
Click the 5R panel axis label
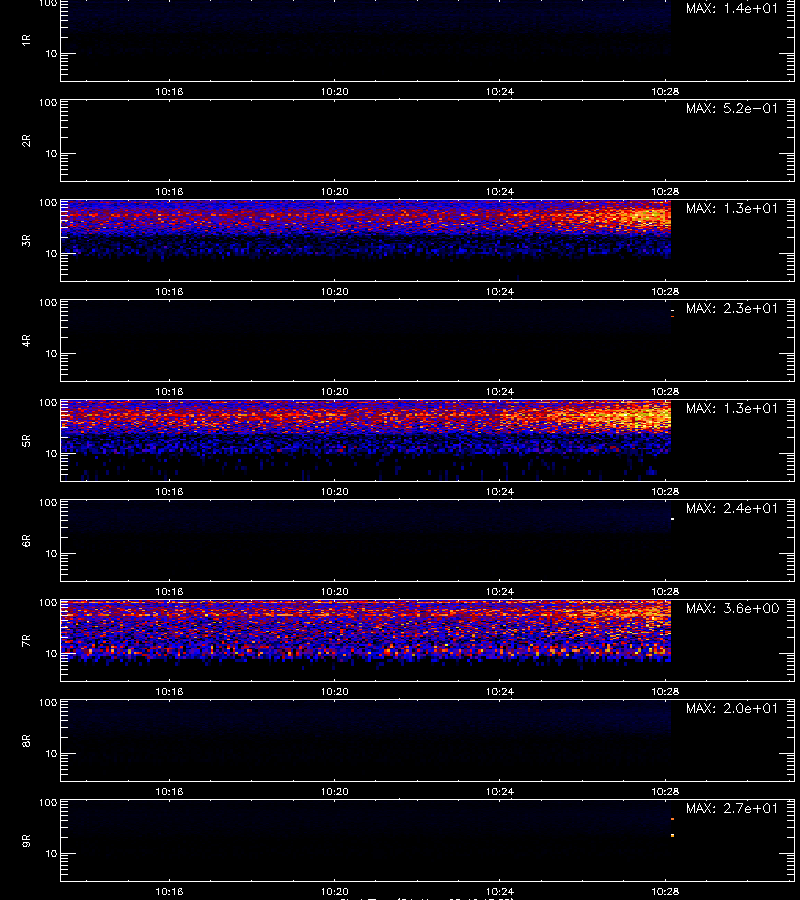(x=26, y=440)
